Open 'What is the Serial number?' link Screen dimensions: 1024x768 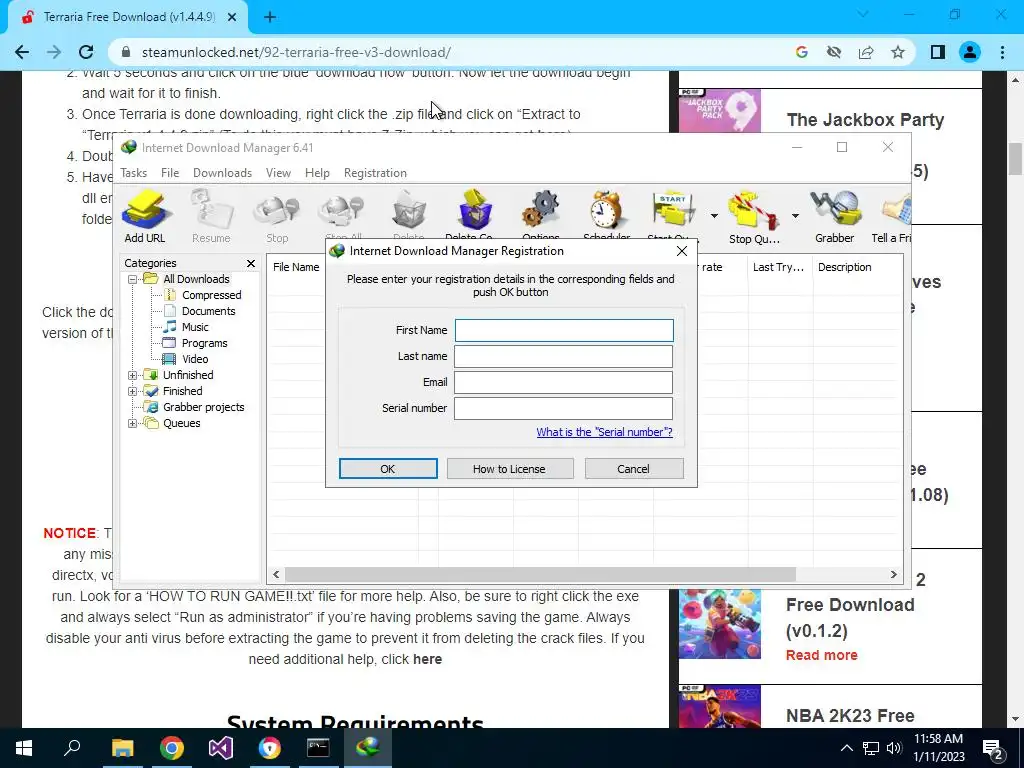[605, 432]
